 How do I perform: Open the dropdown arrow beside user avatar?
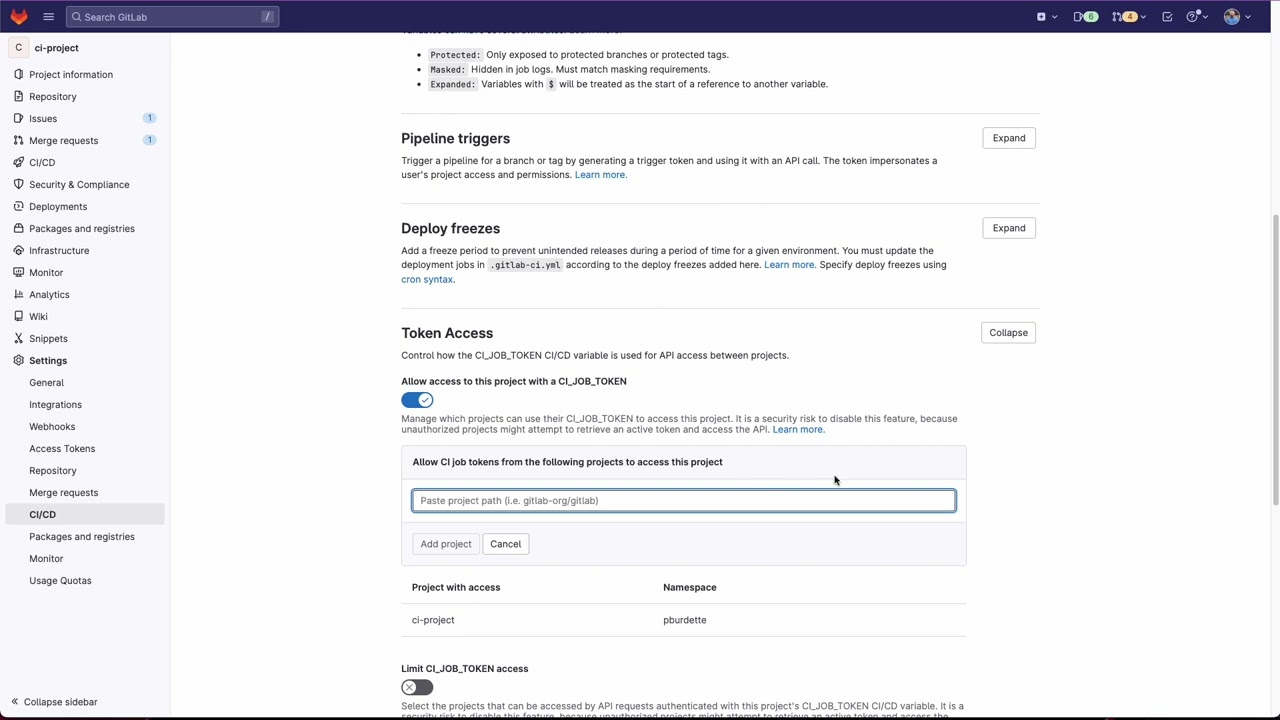click(1248, 17)
